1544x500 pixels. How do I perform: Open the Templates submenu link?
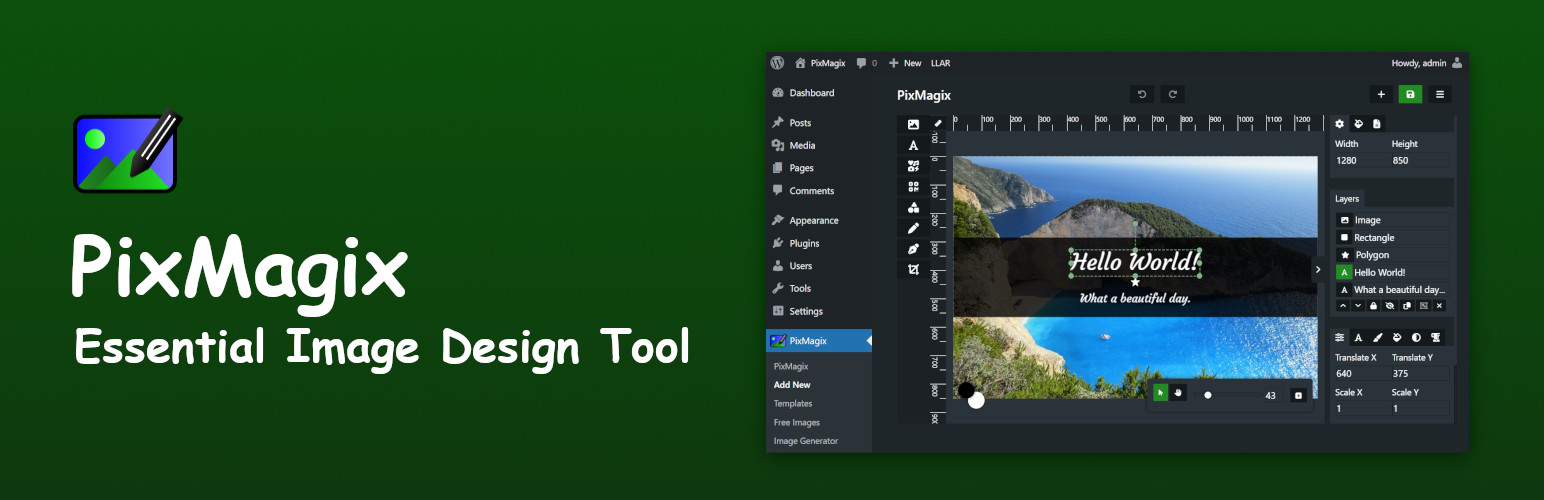793,403
